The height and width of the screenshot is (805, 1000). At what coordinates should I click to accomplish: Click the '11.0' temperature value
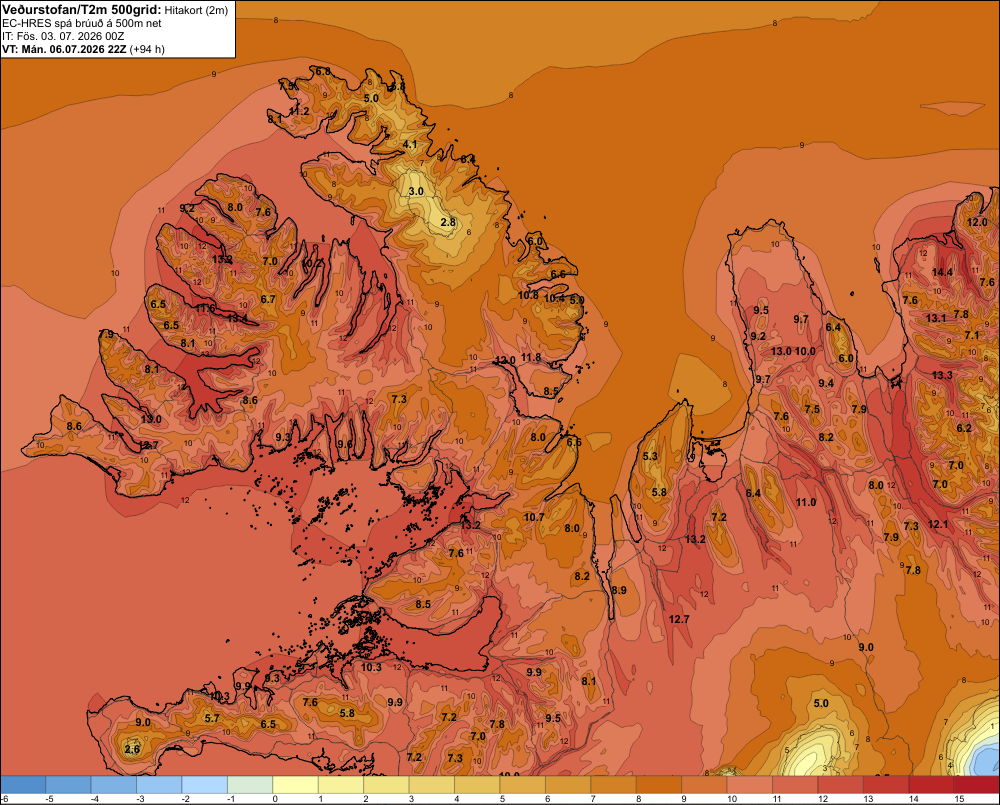coord(805,502)
